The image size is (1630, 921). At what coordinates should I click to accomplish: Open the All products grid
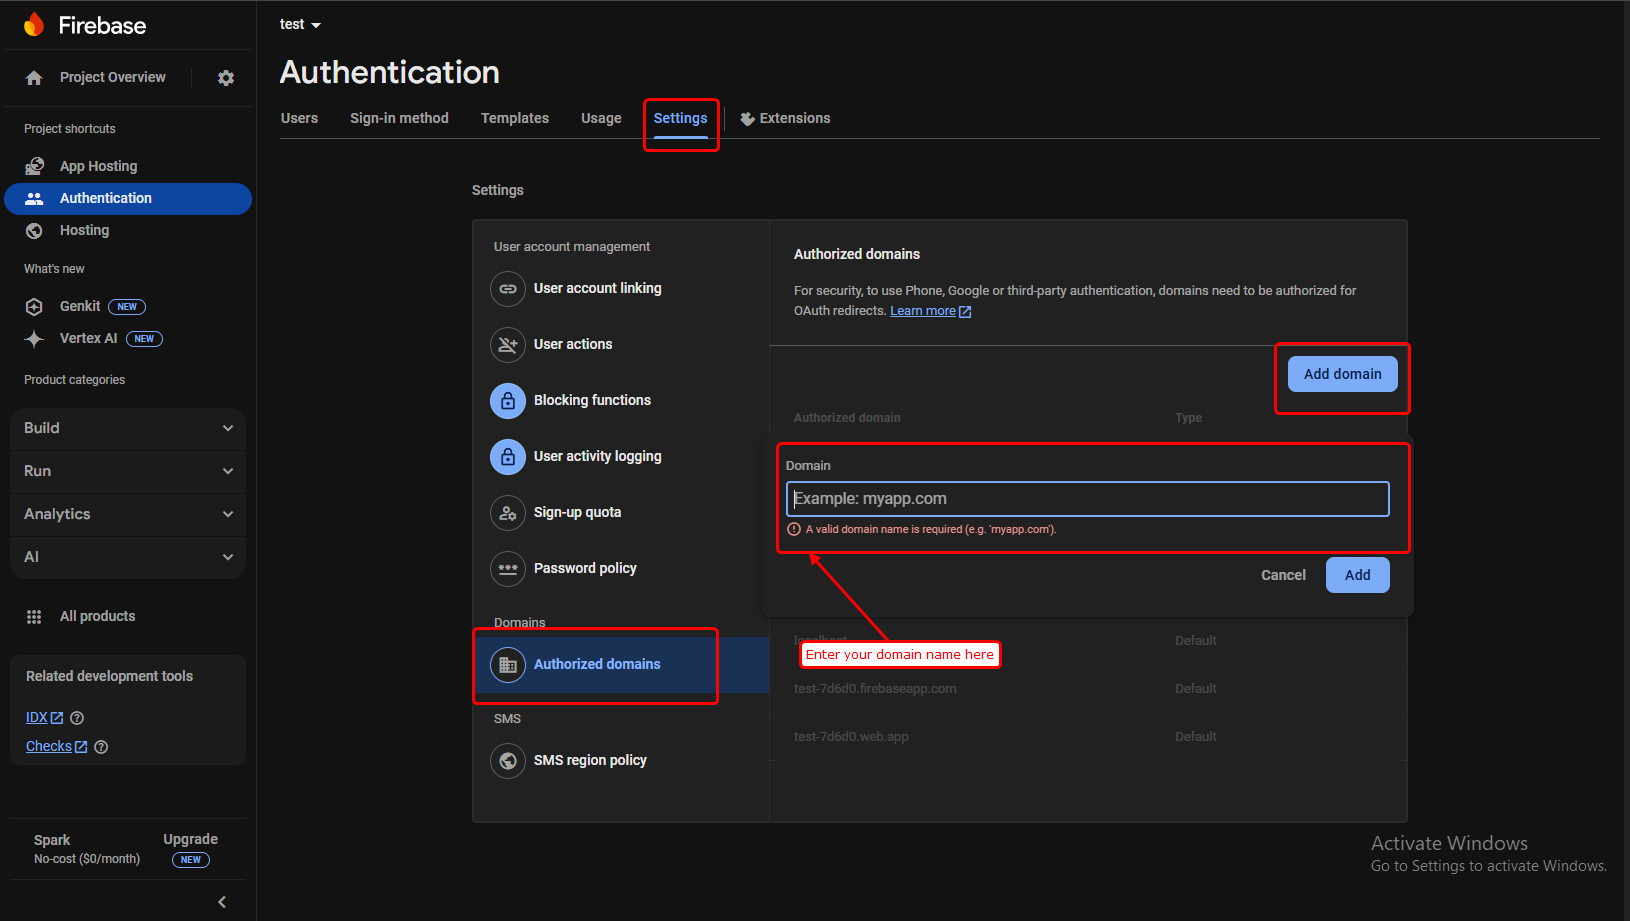[x=97, y=616]
